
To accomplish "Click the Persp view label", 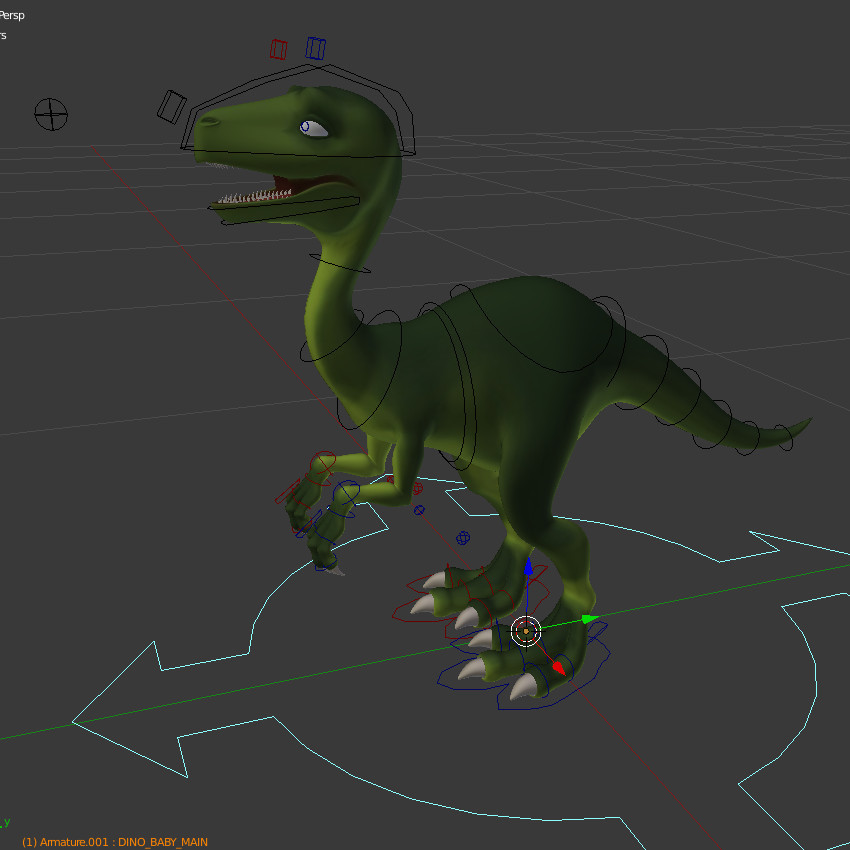I will (13, 15).
